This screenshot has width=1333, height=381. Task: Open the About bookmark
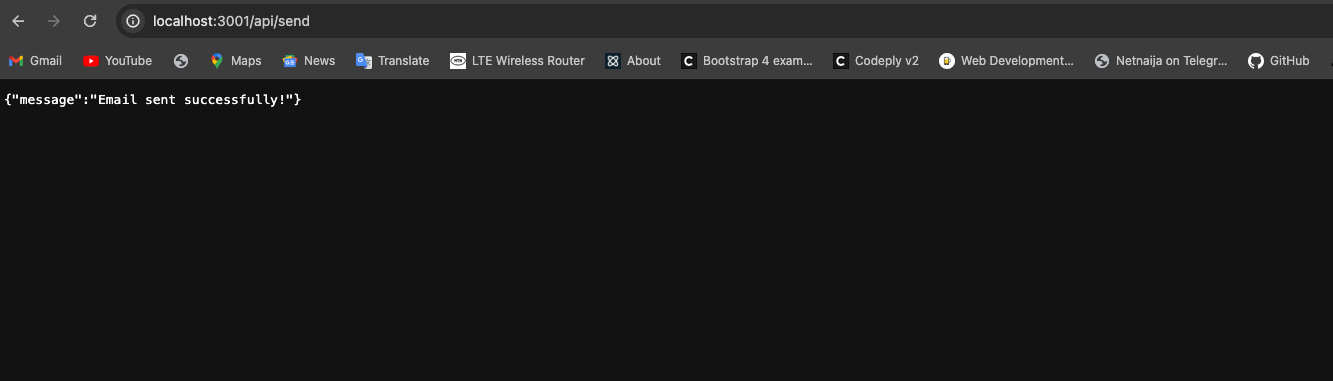633,61
